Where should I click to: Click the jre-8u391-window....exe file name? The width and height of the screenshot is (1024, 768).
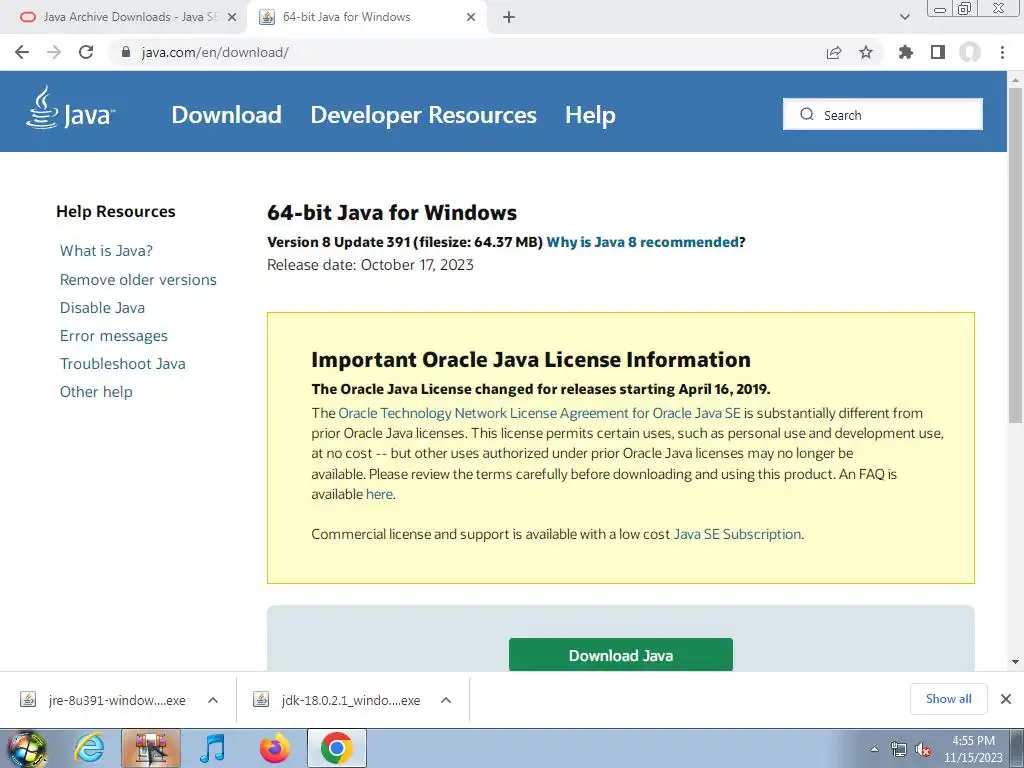117,700
